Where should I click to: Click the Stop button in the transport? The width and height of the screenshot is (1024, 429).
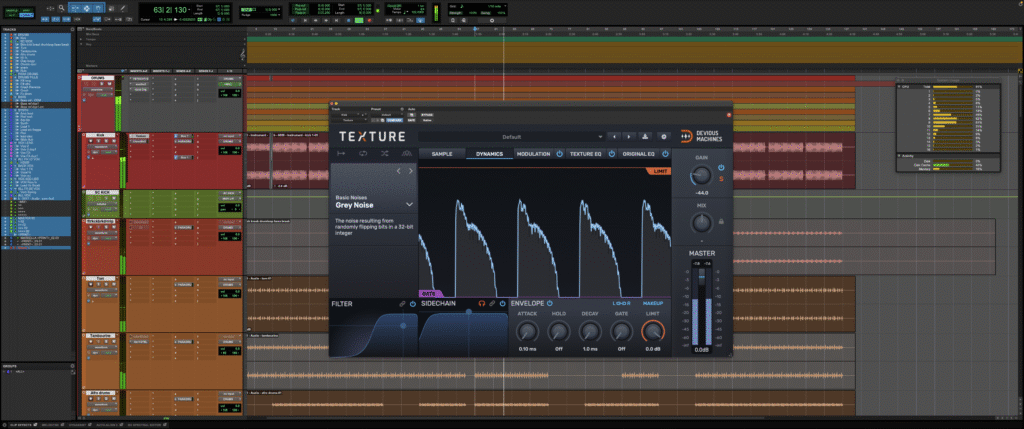pyautogui.click(x=348, y=20)
